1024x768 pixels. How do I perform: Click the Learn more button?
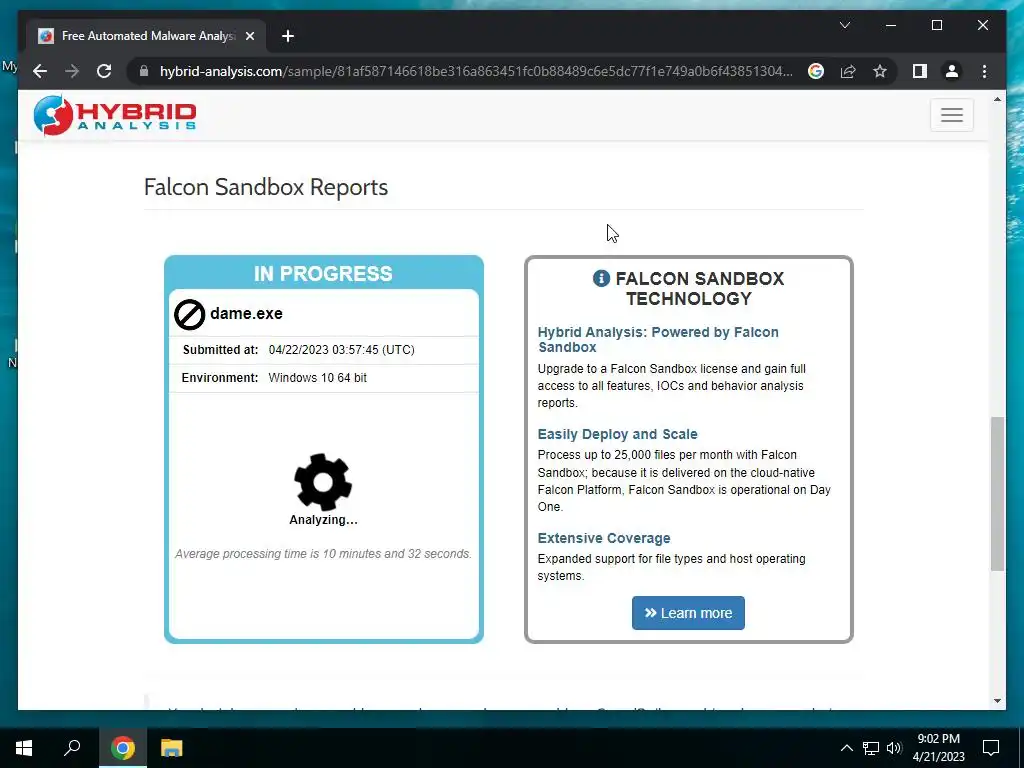[688, 613]
